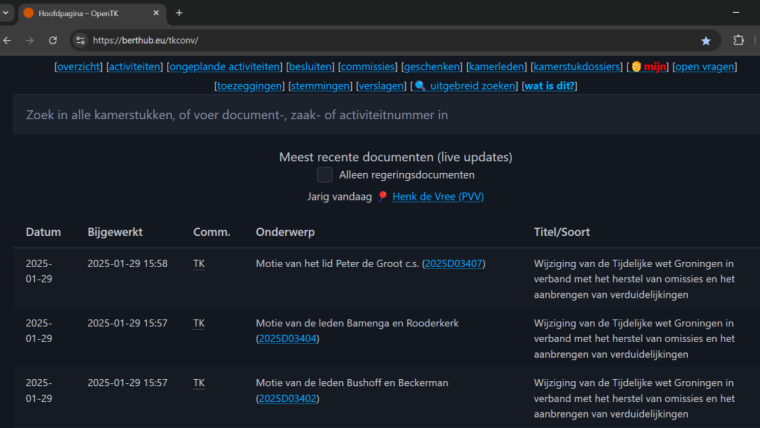Open document 2025D03407 link

(x=454, y=264)
